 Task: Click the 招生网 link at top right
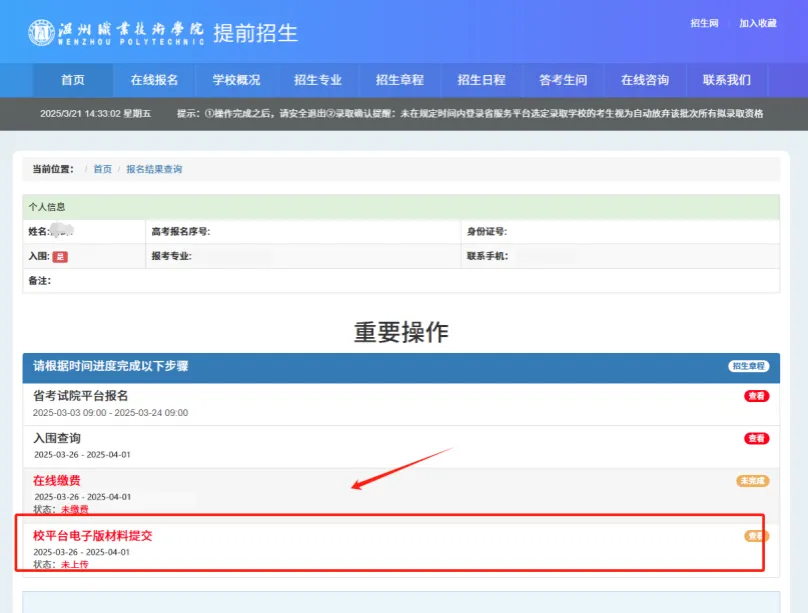704,23
